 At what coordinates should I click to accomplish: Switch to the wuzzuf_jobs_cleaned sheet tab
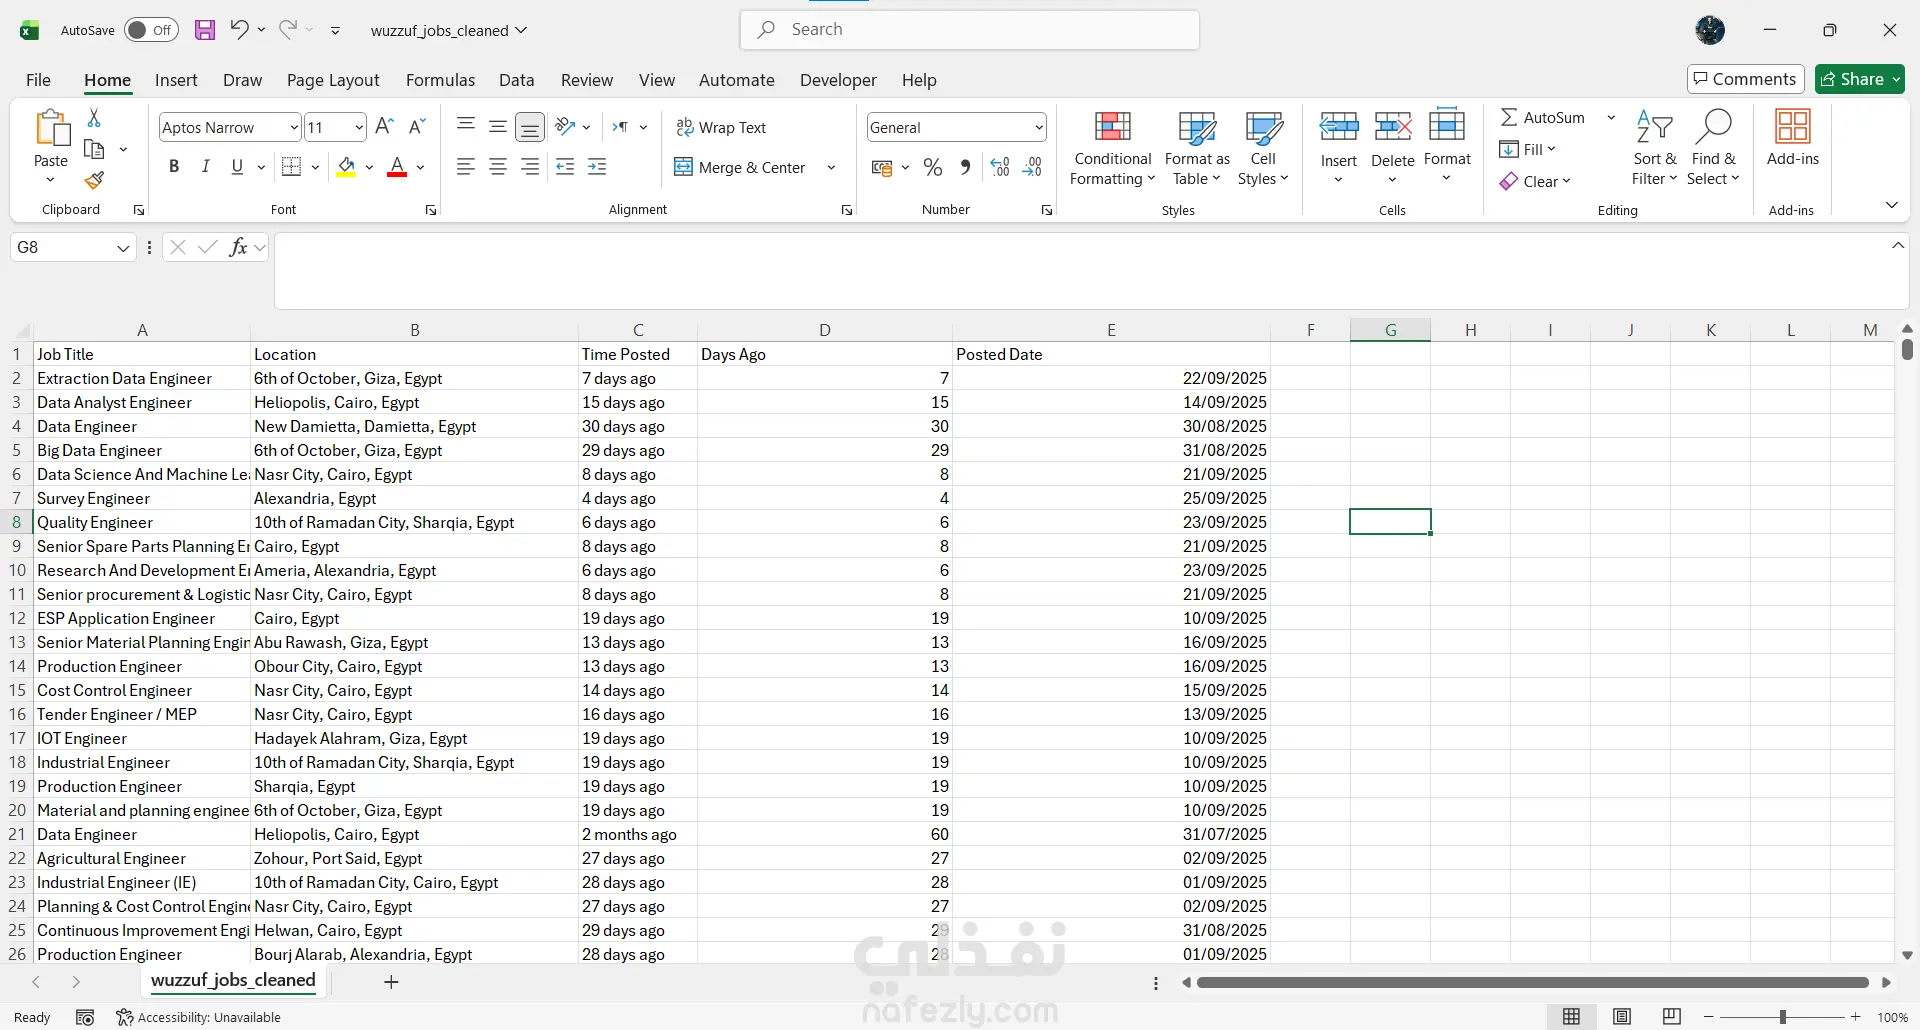(x=233, y=981)
